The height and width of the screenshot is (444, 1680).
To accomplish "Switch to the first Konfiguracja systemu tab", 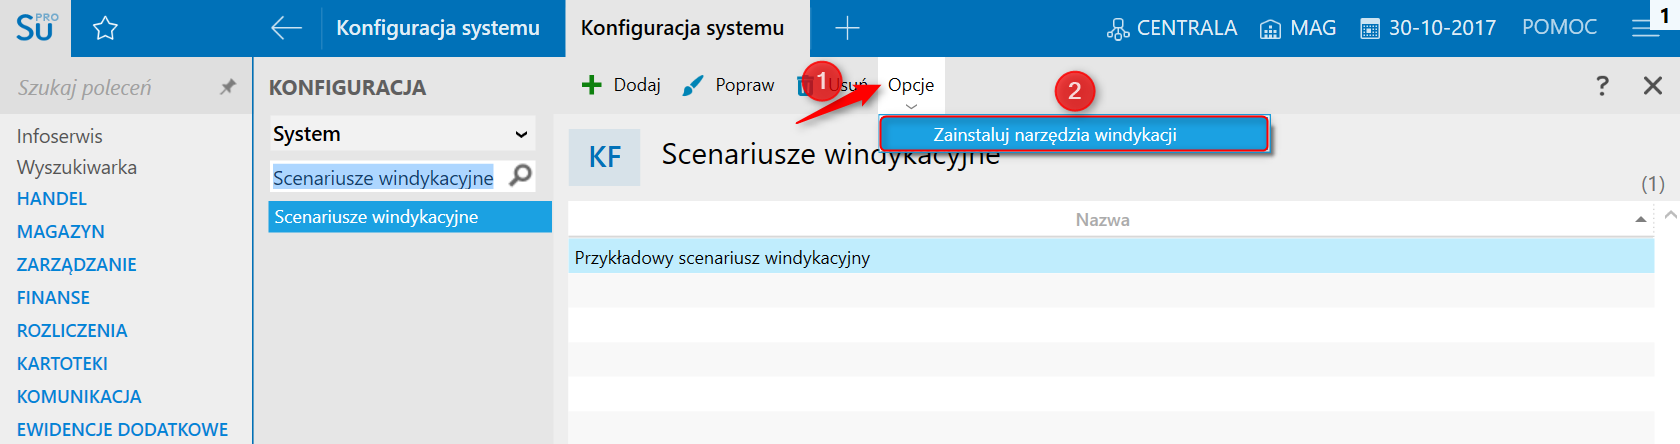I will (x=438, y=28).
